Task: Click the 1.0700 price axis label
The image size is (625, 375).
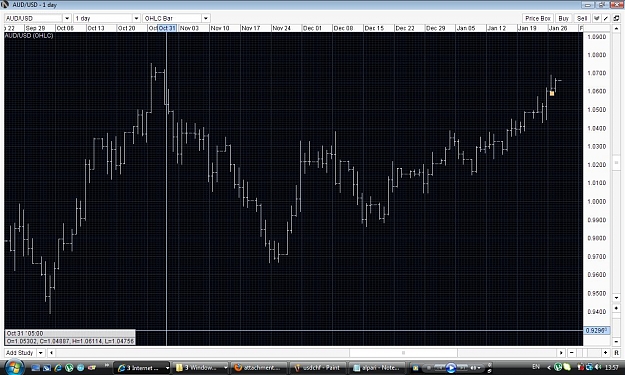Action: pos(597,73)
